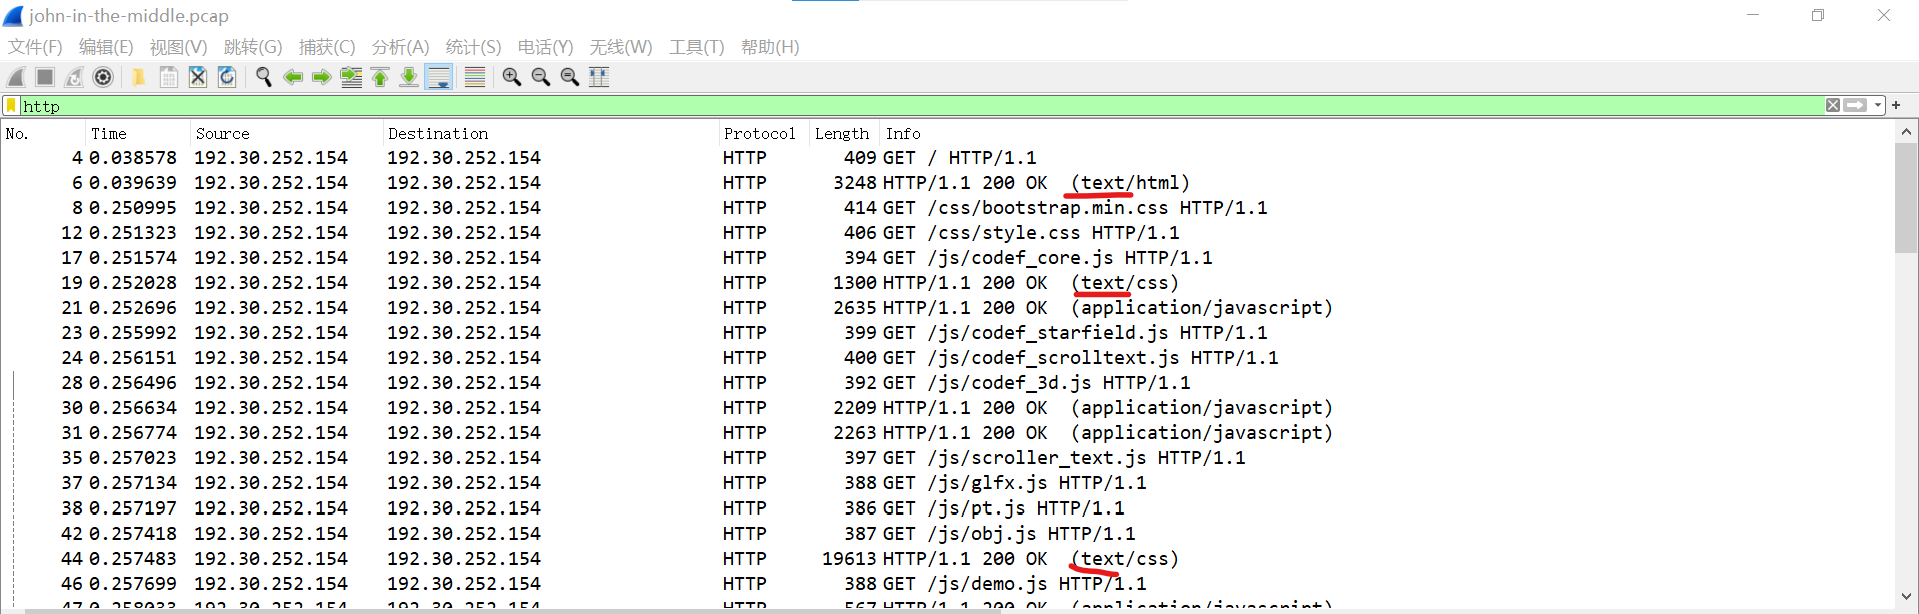Open the 捕获(C) menu
This screenshot has width=1919, height=614.
click(x=327, y=47)
